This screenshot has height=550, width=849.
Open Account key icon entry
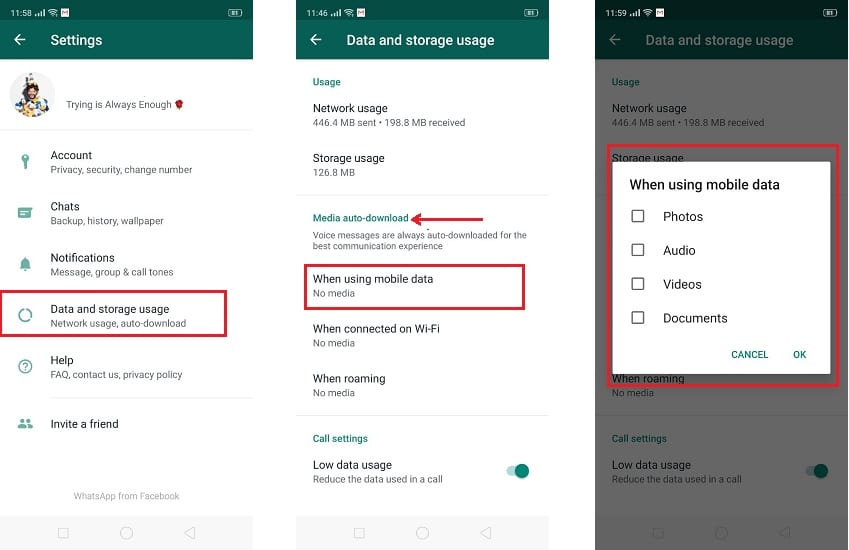coord(25,161)
